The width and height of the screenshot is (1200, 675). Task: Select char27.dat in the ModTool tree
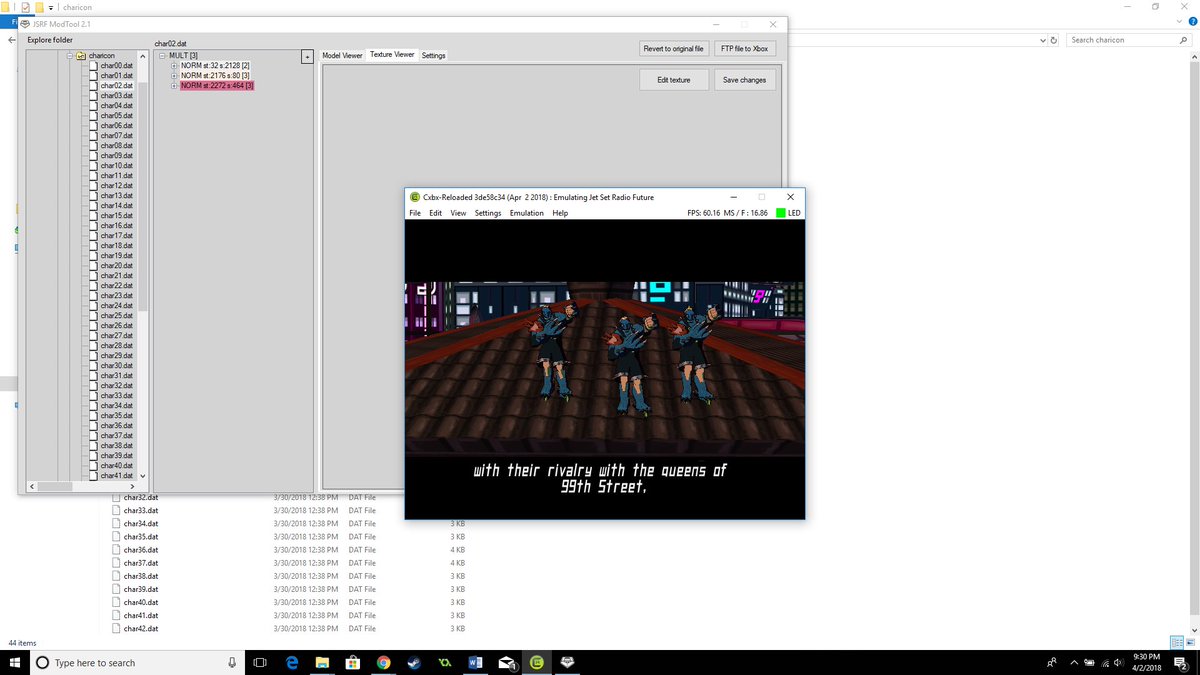coord(117,336)
